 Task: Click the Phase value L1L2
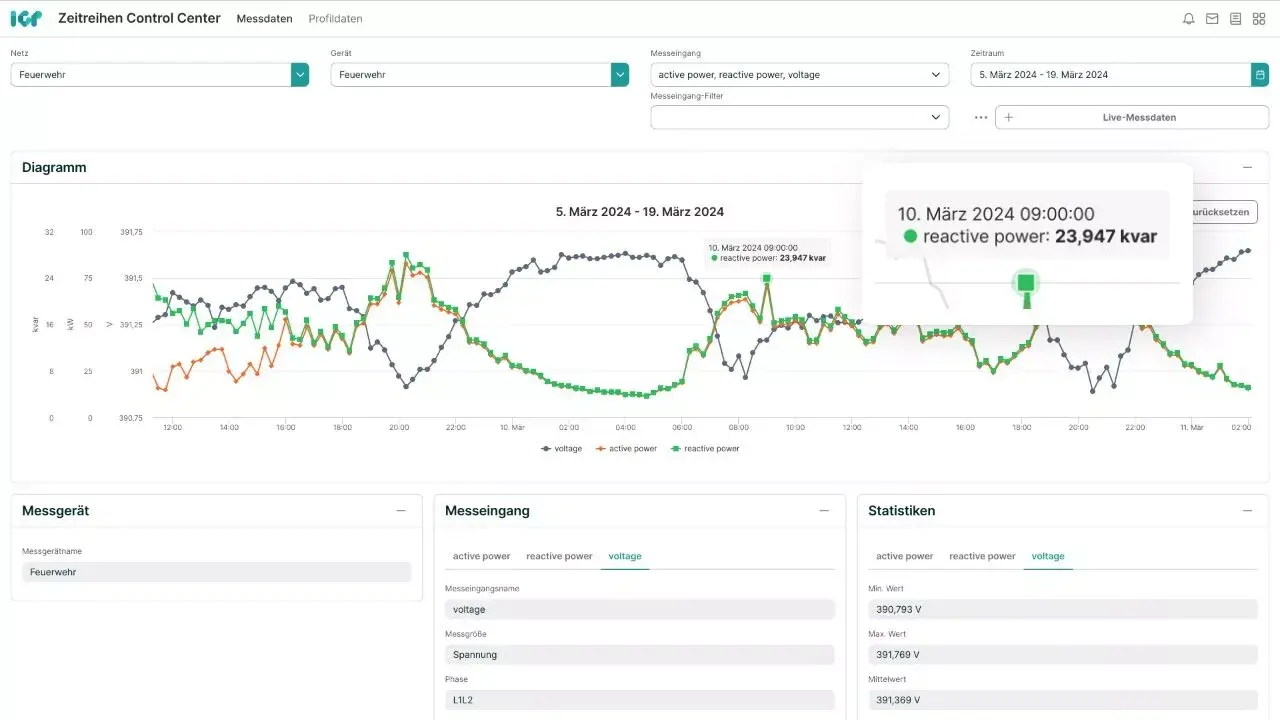coord(640,700)
